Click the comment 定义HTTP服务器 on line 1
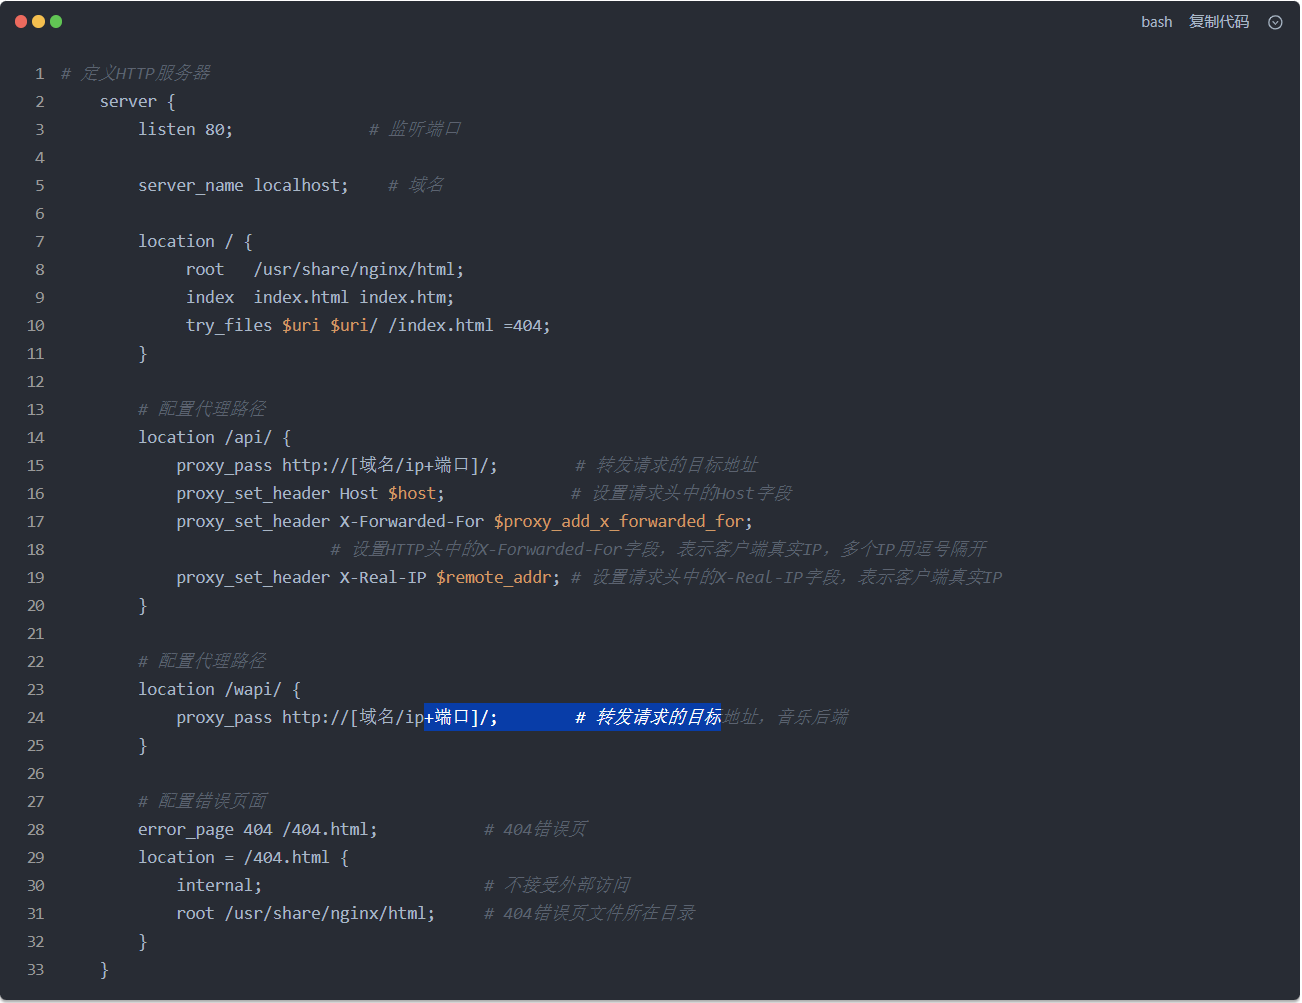Image resolution: width=1302 pixels, height=1003 pixels. pos(136,73)
